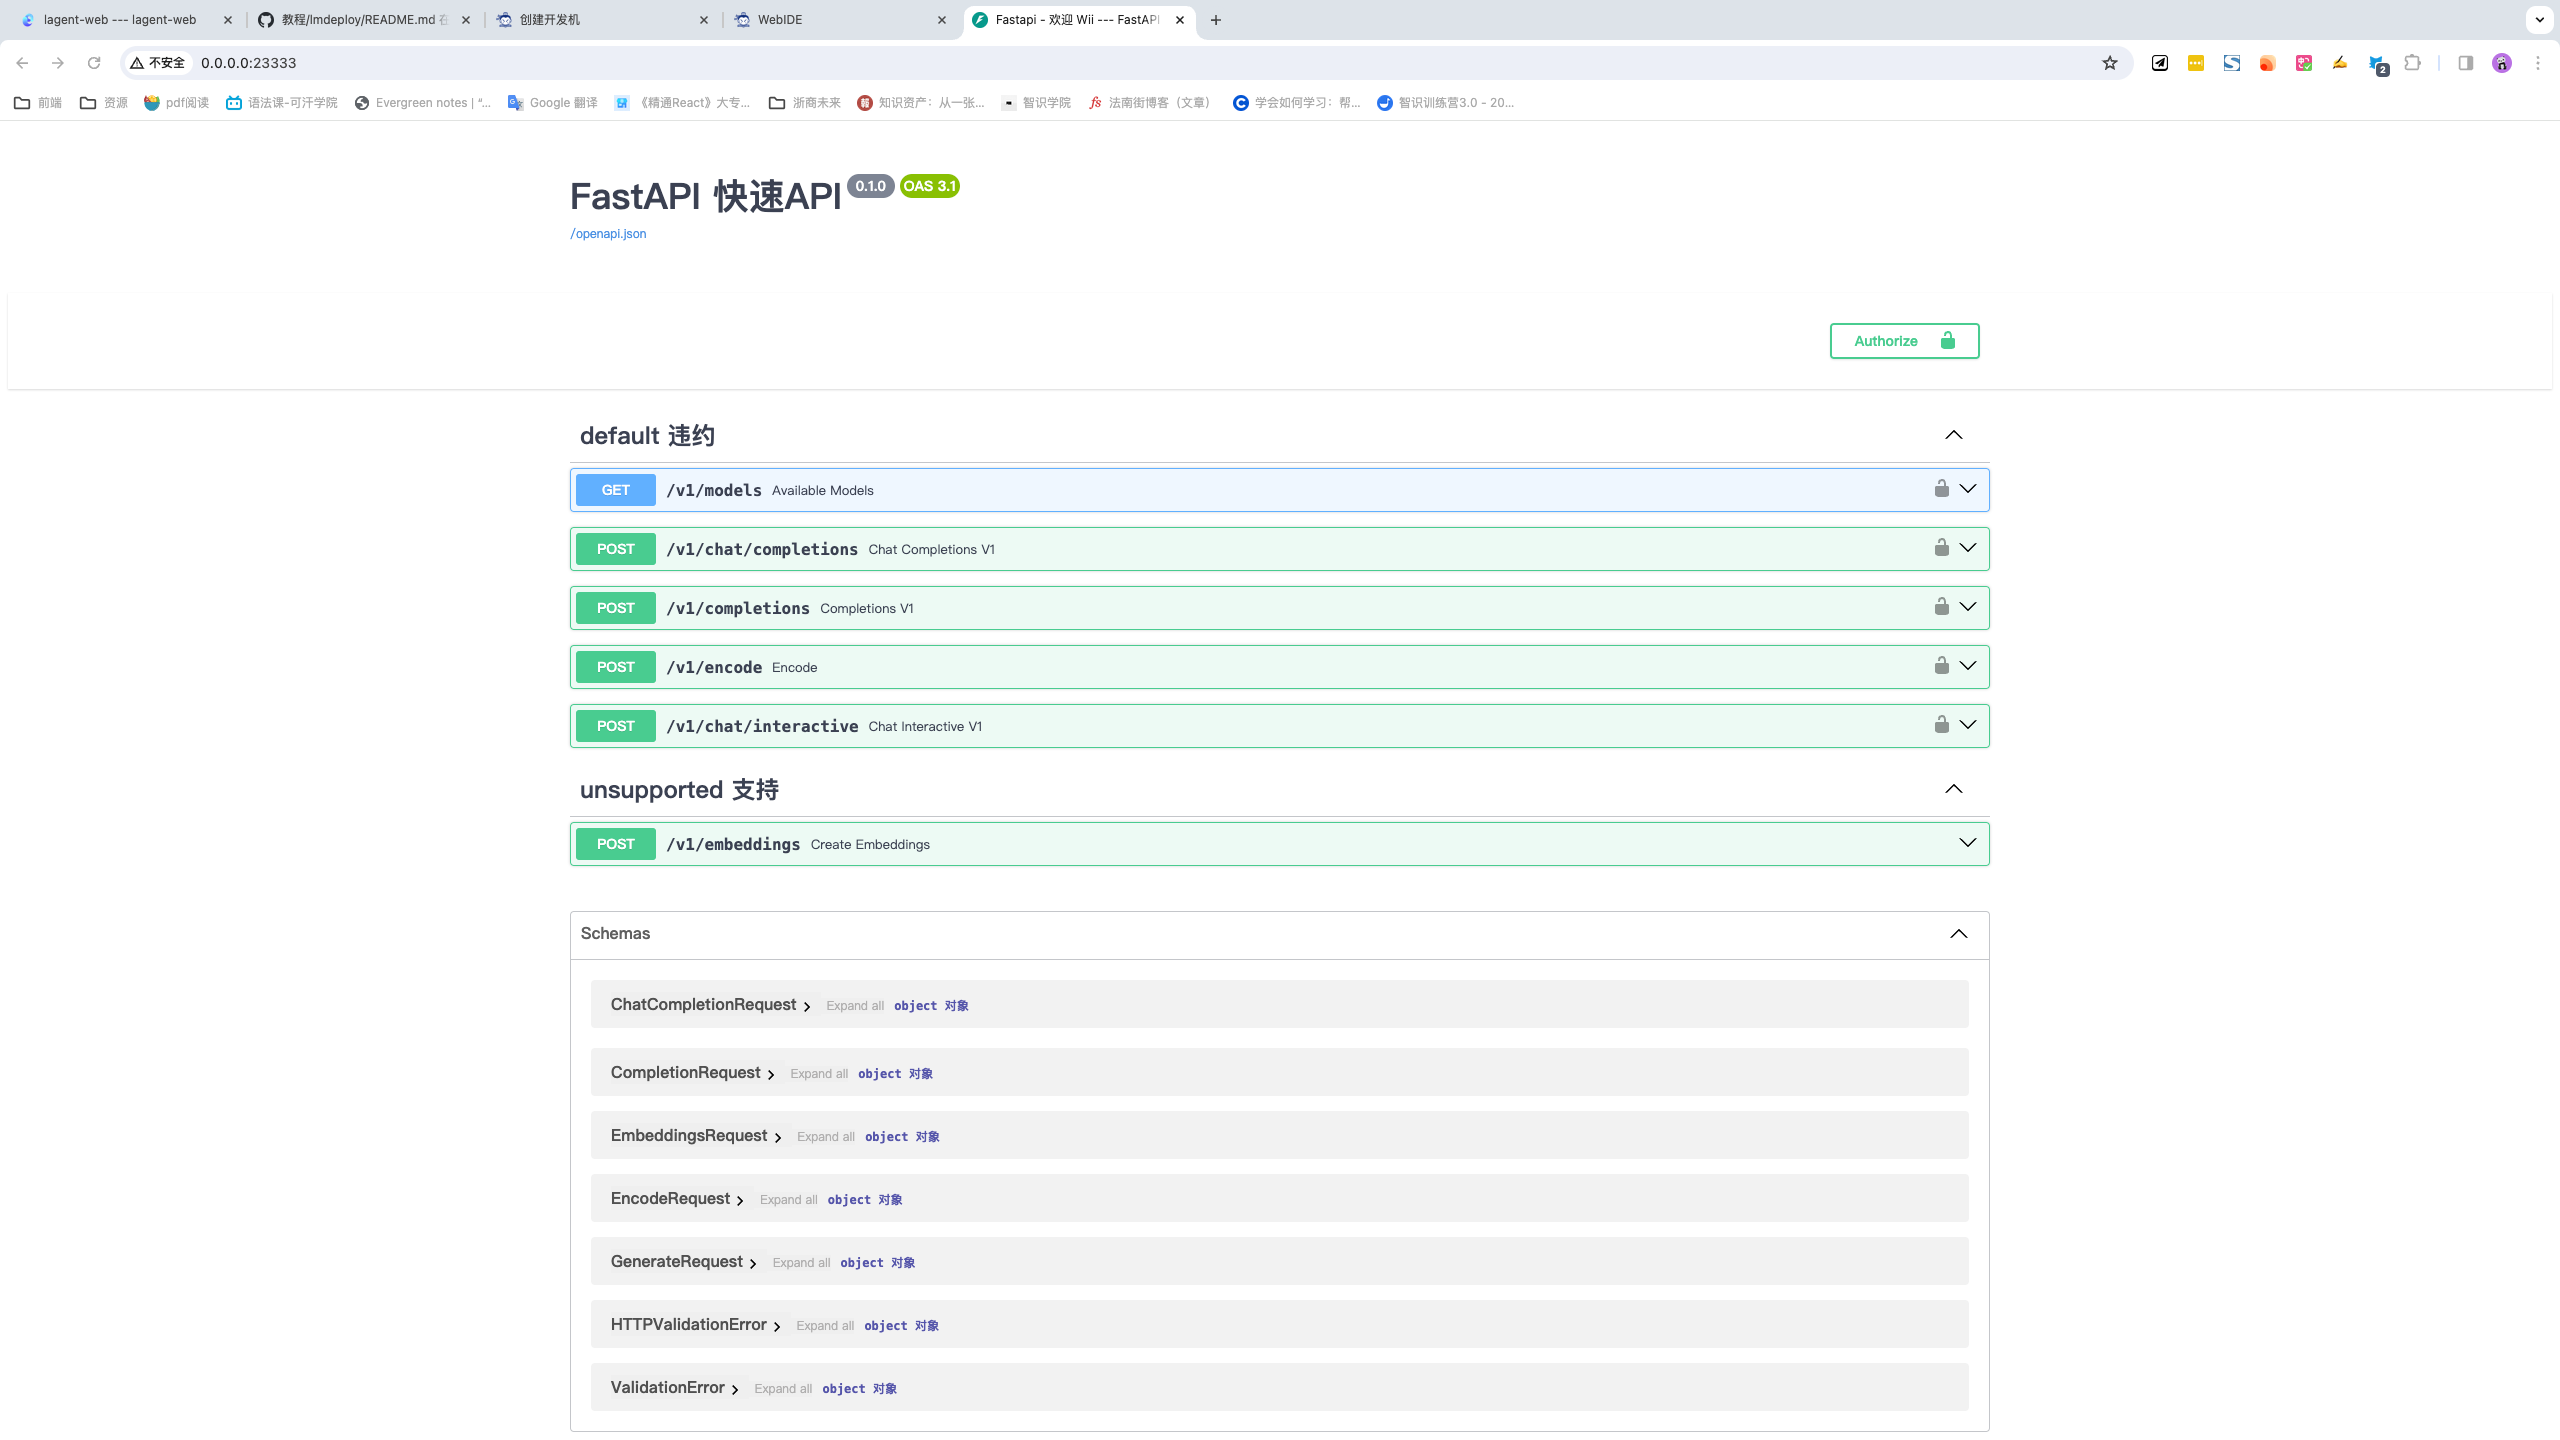Reload the page using the refresh icon
The width and height of the screenshot is (2560, 1440).
click(94, 63)
